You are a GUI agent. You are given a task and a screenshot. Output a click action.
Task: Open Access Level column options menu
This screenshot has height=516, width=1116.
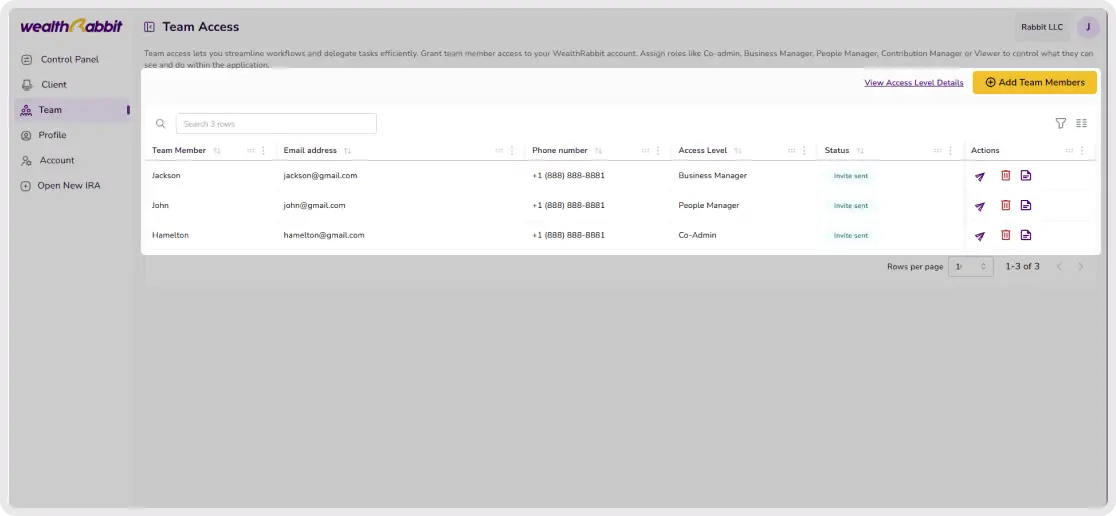804,151
